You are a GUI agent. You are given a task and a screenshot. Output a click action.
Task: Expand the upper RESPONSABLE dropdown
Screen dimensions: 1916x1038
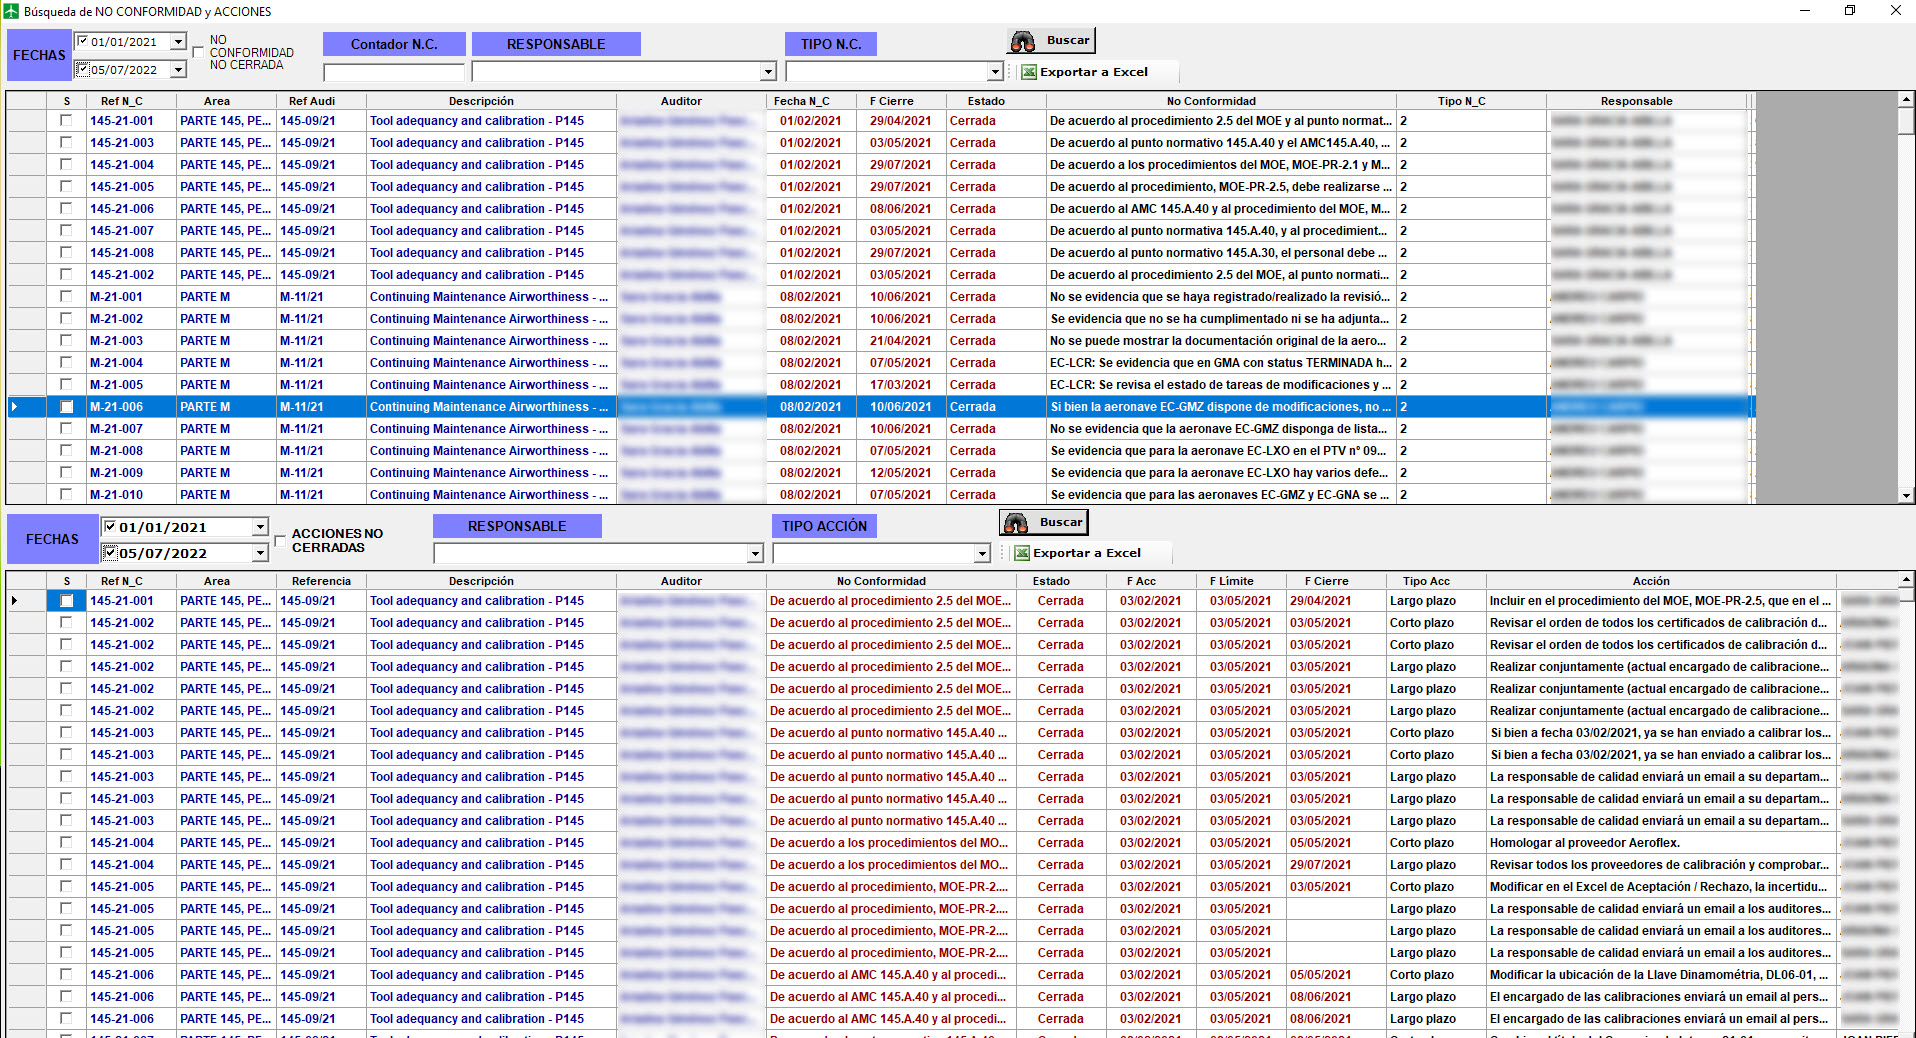pos(768,72)
